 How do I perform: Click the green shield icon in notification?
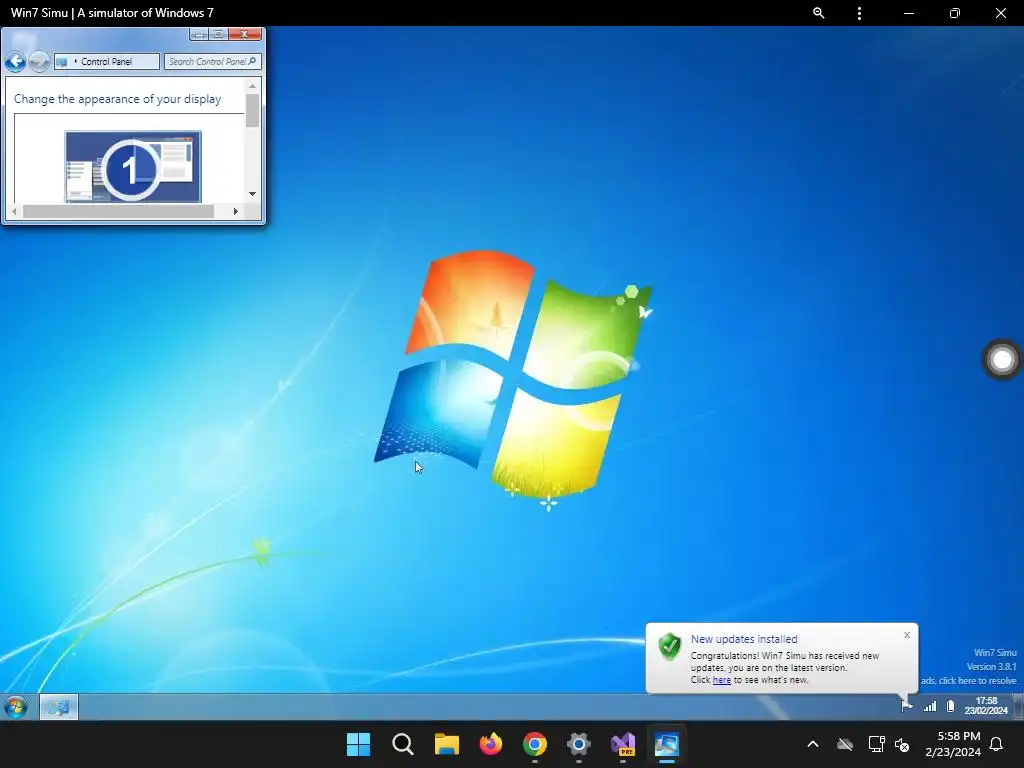click(x=669, y=647)
